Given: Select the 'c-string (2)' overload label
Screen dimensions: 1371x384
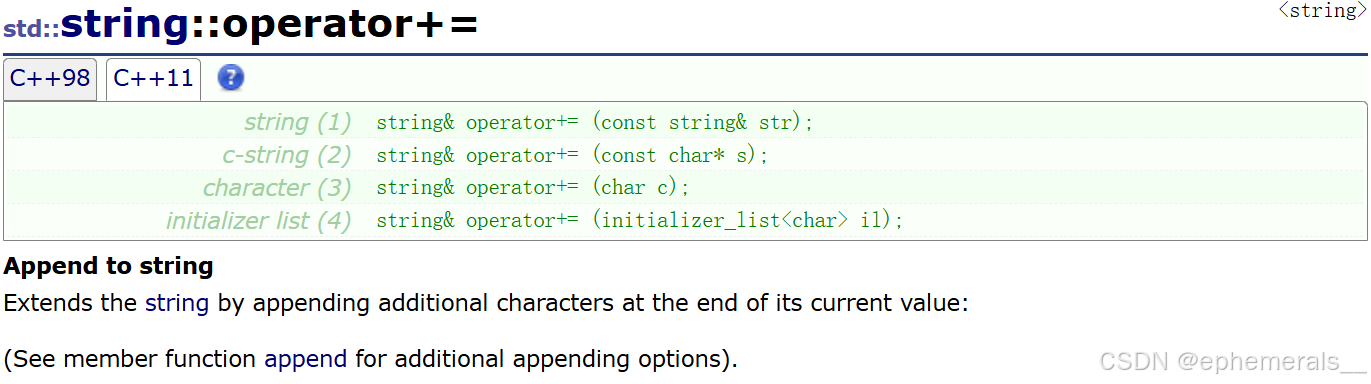Looking at the screenshot, I should [x=287, y=156].
